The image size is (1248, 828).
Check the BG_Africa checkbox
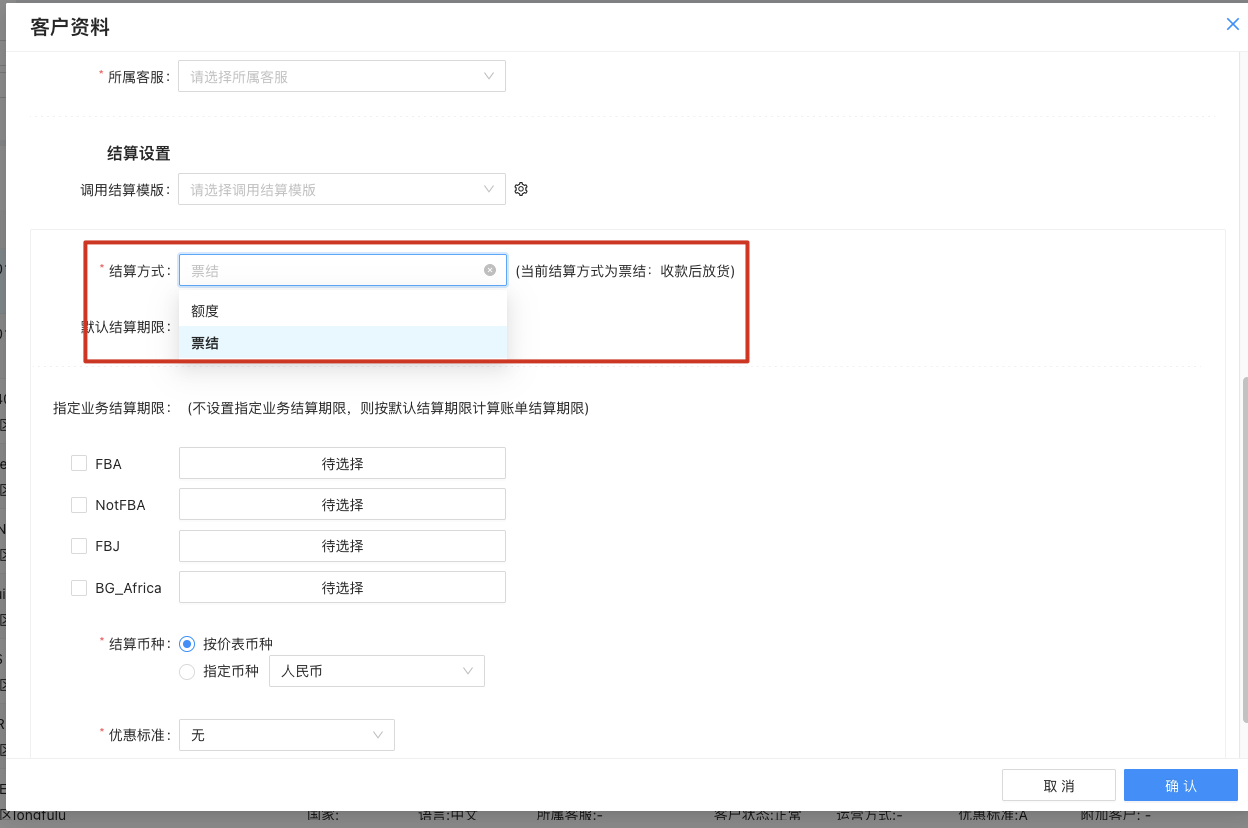(x=79, y=587)
